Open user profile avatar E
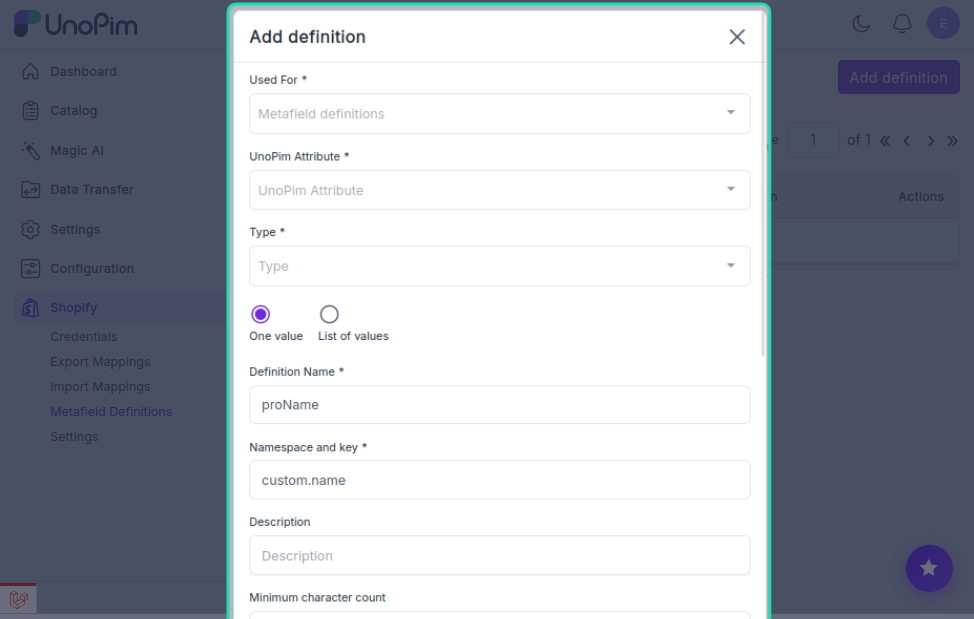Image resolution: width=974 pixels, height=619 pixels. [x=943, y=24]
